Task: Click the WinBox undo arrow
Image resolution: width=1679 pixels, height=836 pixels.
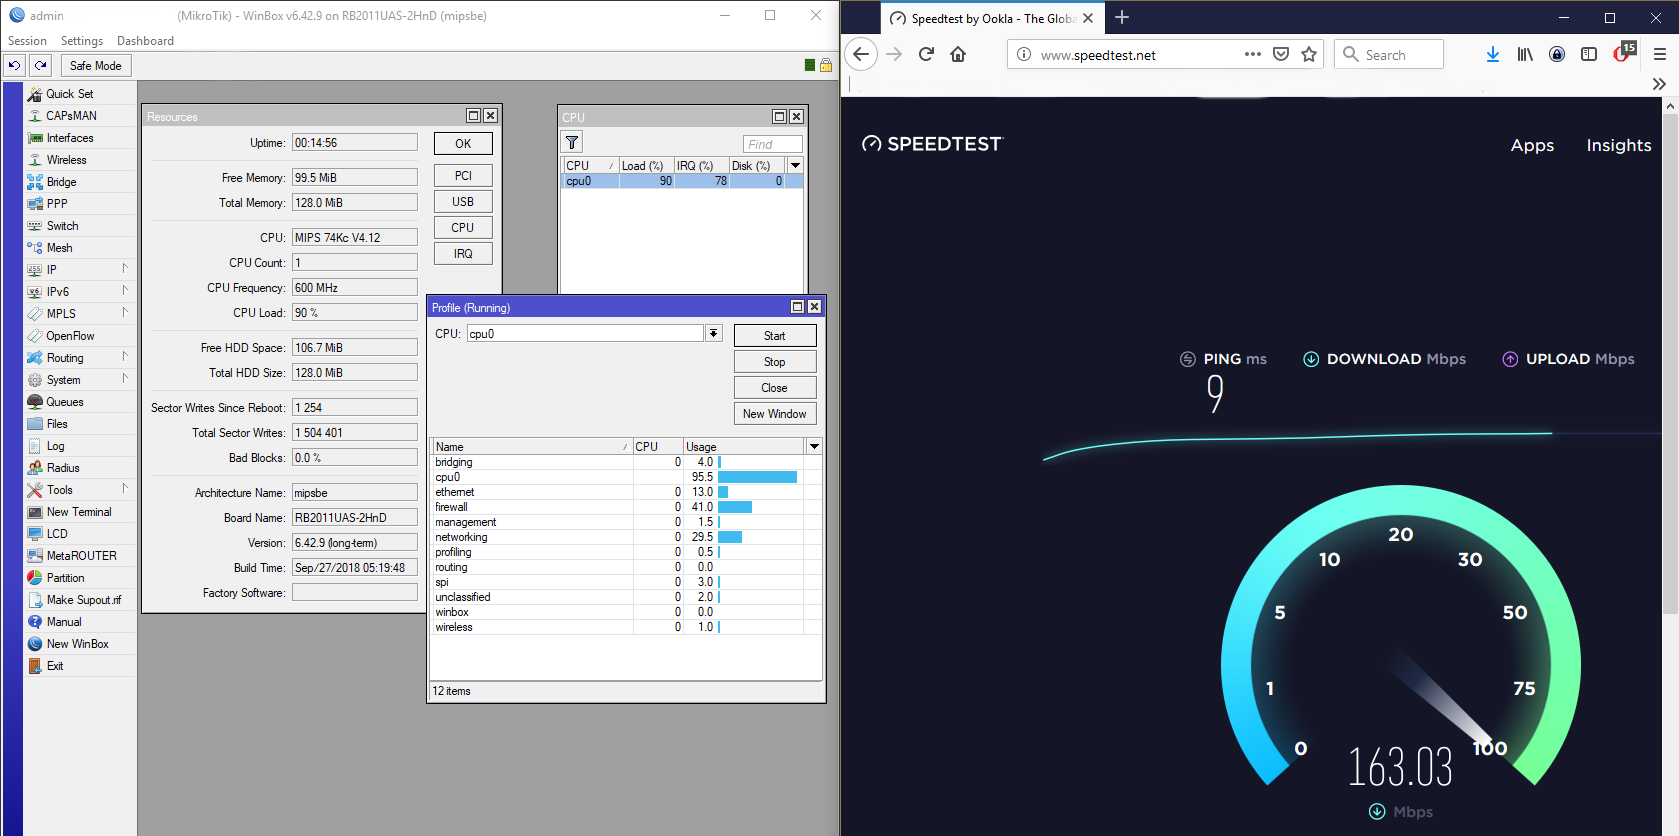Action: (14, 65)
